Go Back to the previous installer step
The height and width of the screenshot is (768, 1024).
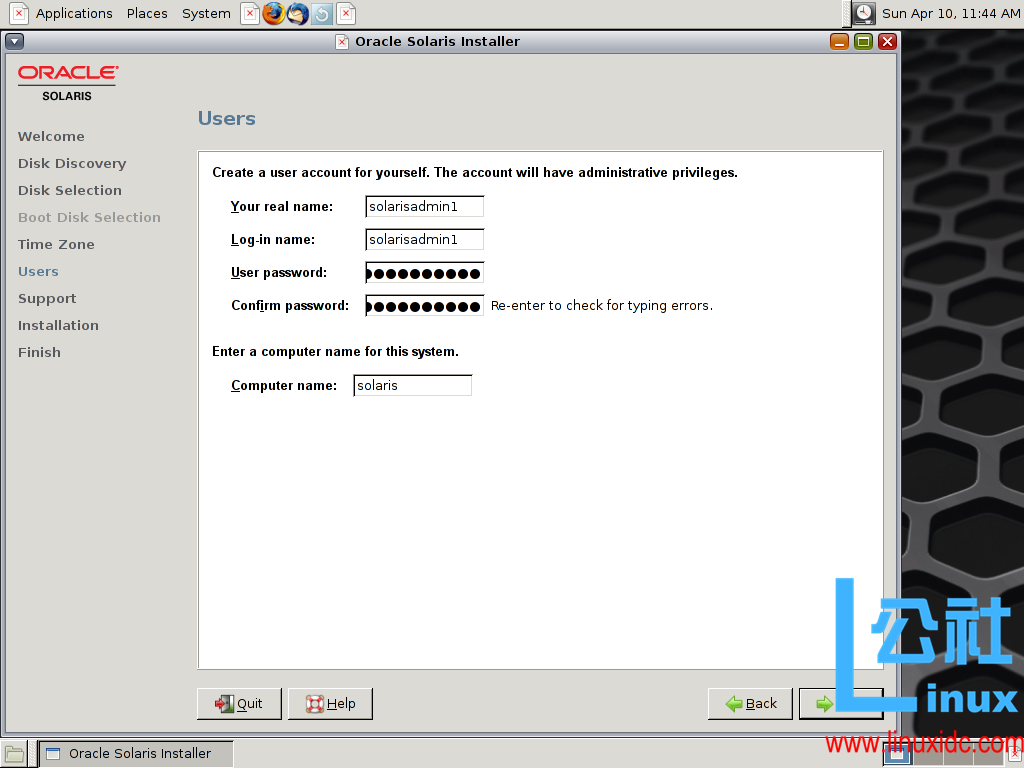(750, 703)
